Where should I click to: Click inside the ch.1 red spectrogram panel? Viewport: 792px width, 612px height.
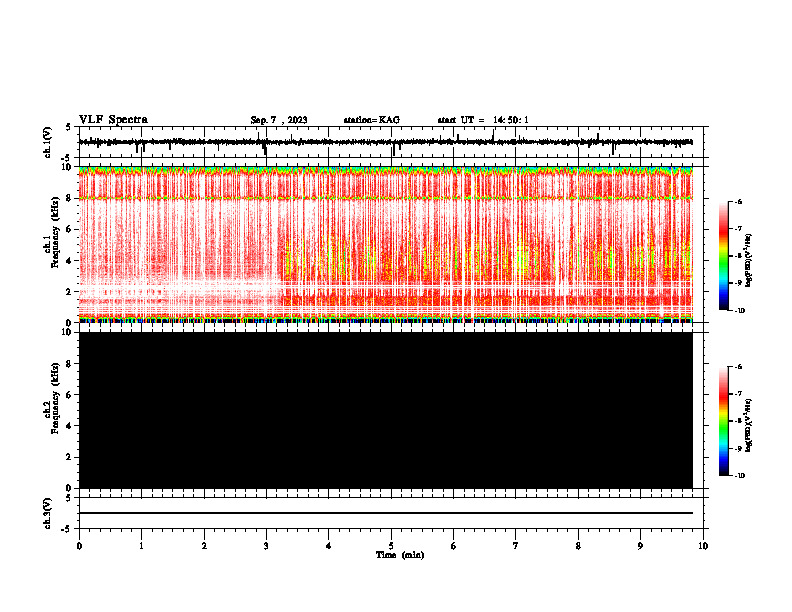(386, 244)
